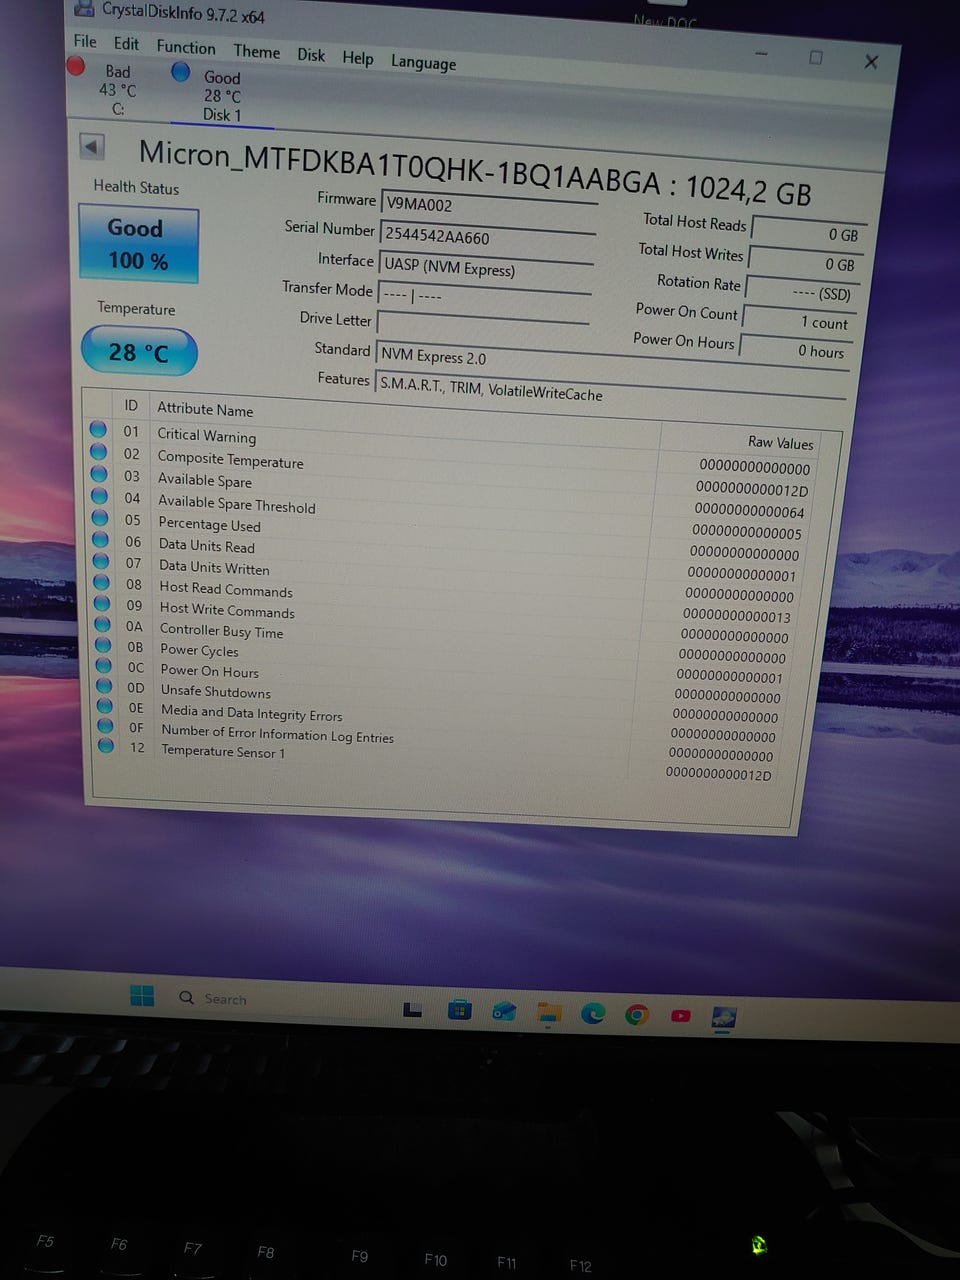This screenshot has width=960, height=1280.
Task: Click status dot of Host Write Commands row
Action: pyautogui.click(x=102, y=604)
